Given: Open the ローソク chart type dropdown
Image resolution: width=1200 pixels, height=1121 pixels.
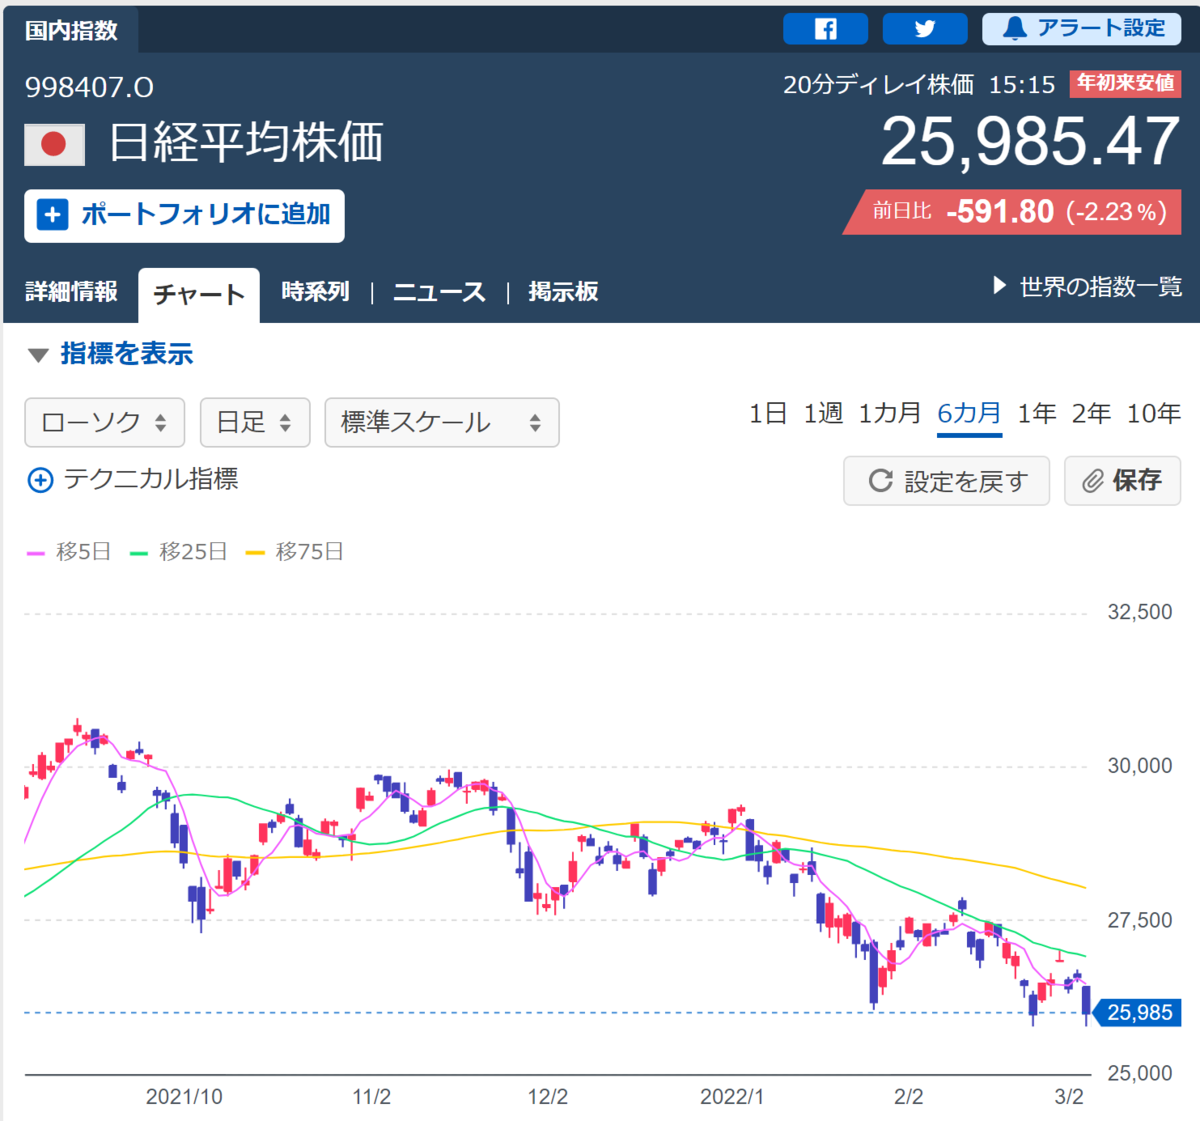Looking at the screenshot, I should point(104,422).
